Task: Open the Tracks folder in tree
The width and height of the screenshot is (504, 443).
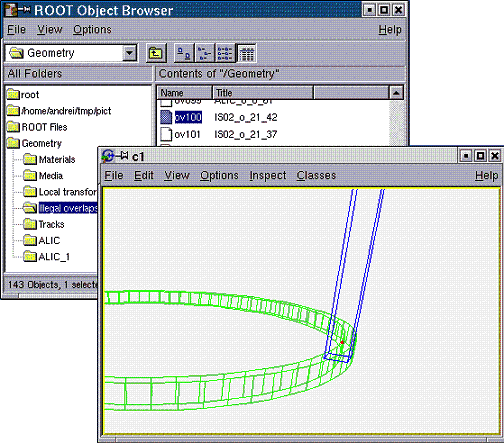Action: (x=30, y=224)
